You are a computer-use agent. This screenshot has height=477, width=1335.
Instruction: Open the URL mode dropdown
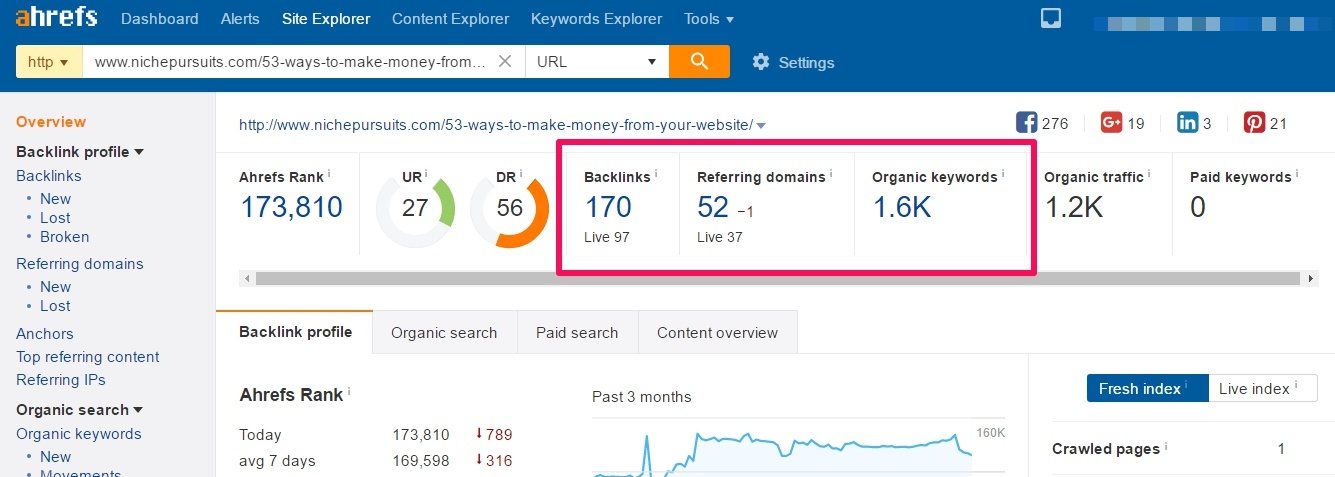597,61
